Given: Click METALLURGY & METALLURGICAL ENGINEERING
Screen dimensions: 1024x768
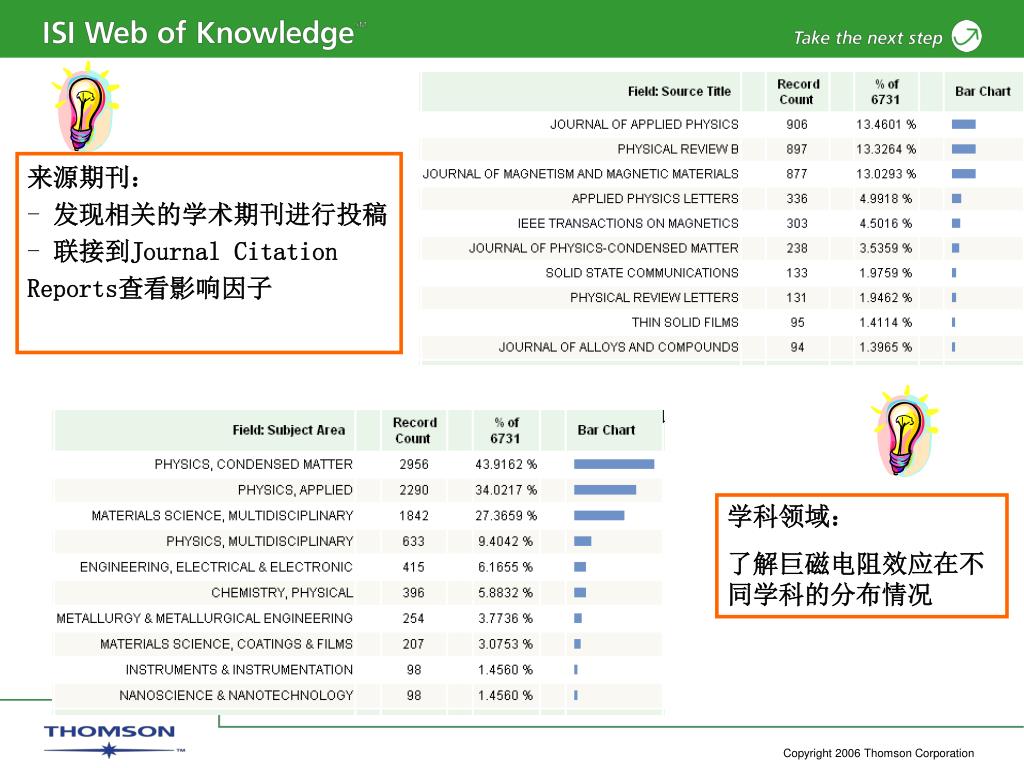Looking at the screenshot, I should click(204, 618).
